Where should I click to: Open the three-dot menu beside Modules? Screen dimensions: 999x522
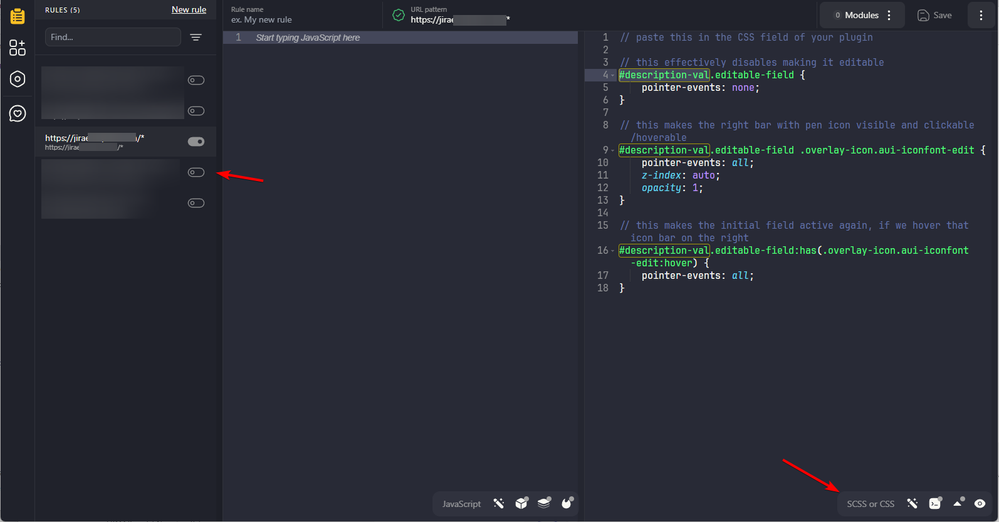click(889, 15)
